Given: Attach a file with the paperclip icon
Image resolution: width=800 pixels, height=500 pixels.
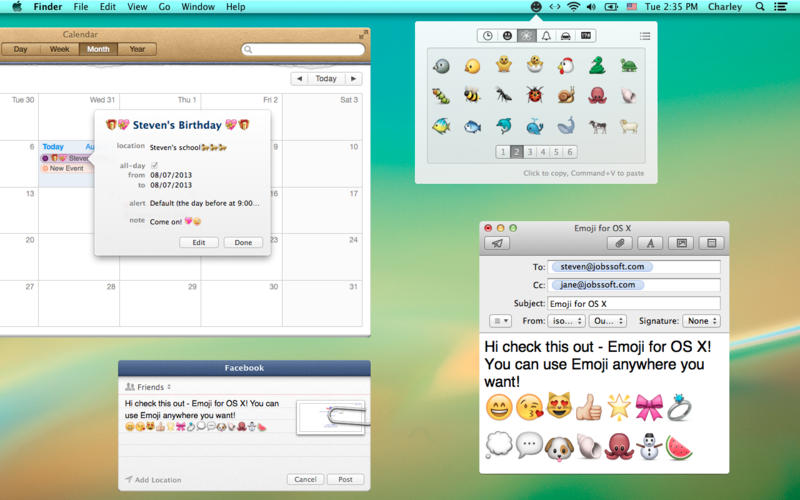Looking at the screenshot, I should coord(619,243).
